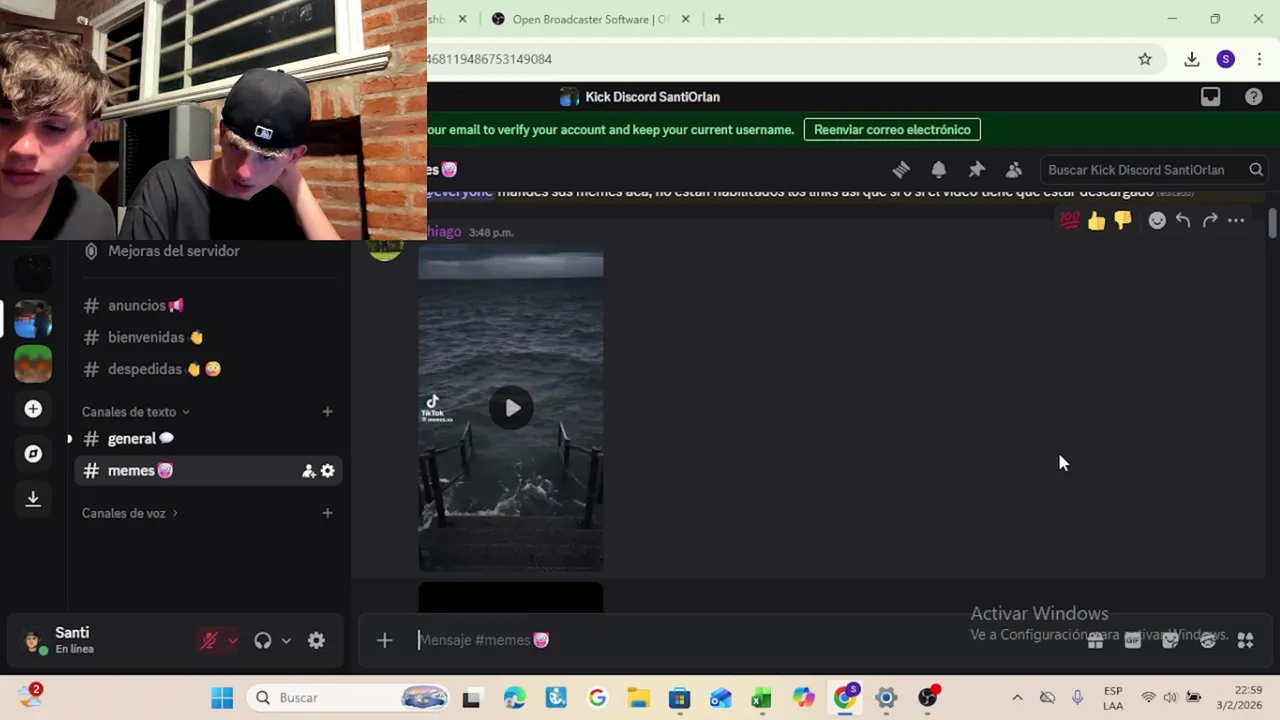Open user settings gear icon
Viewport: 1280px width, 720px height.
click(316, 641)
